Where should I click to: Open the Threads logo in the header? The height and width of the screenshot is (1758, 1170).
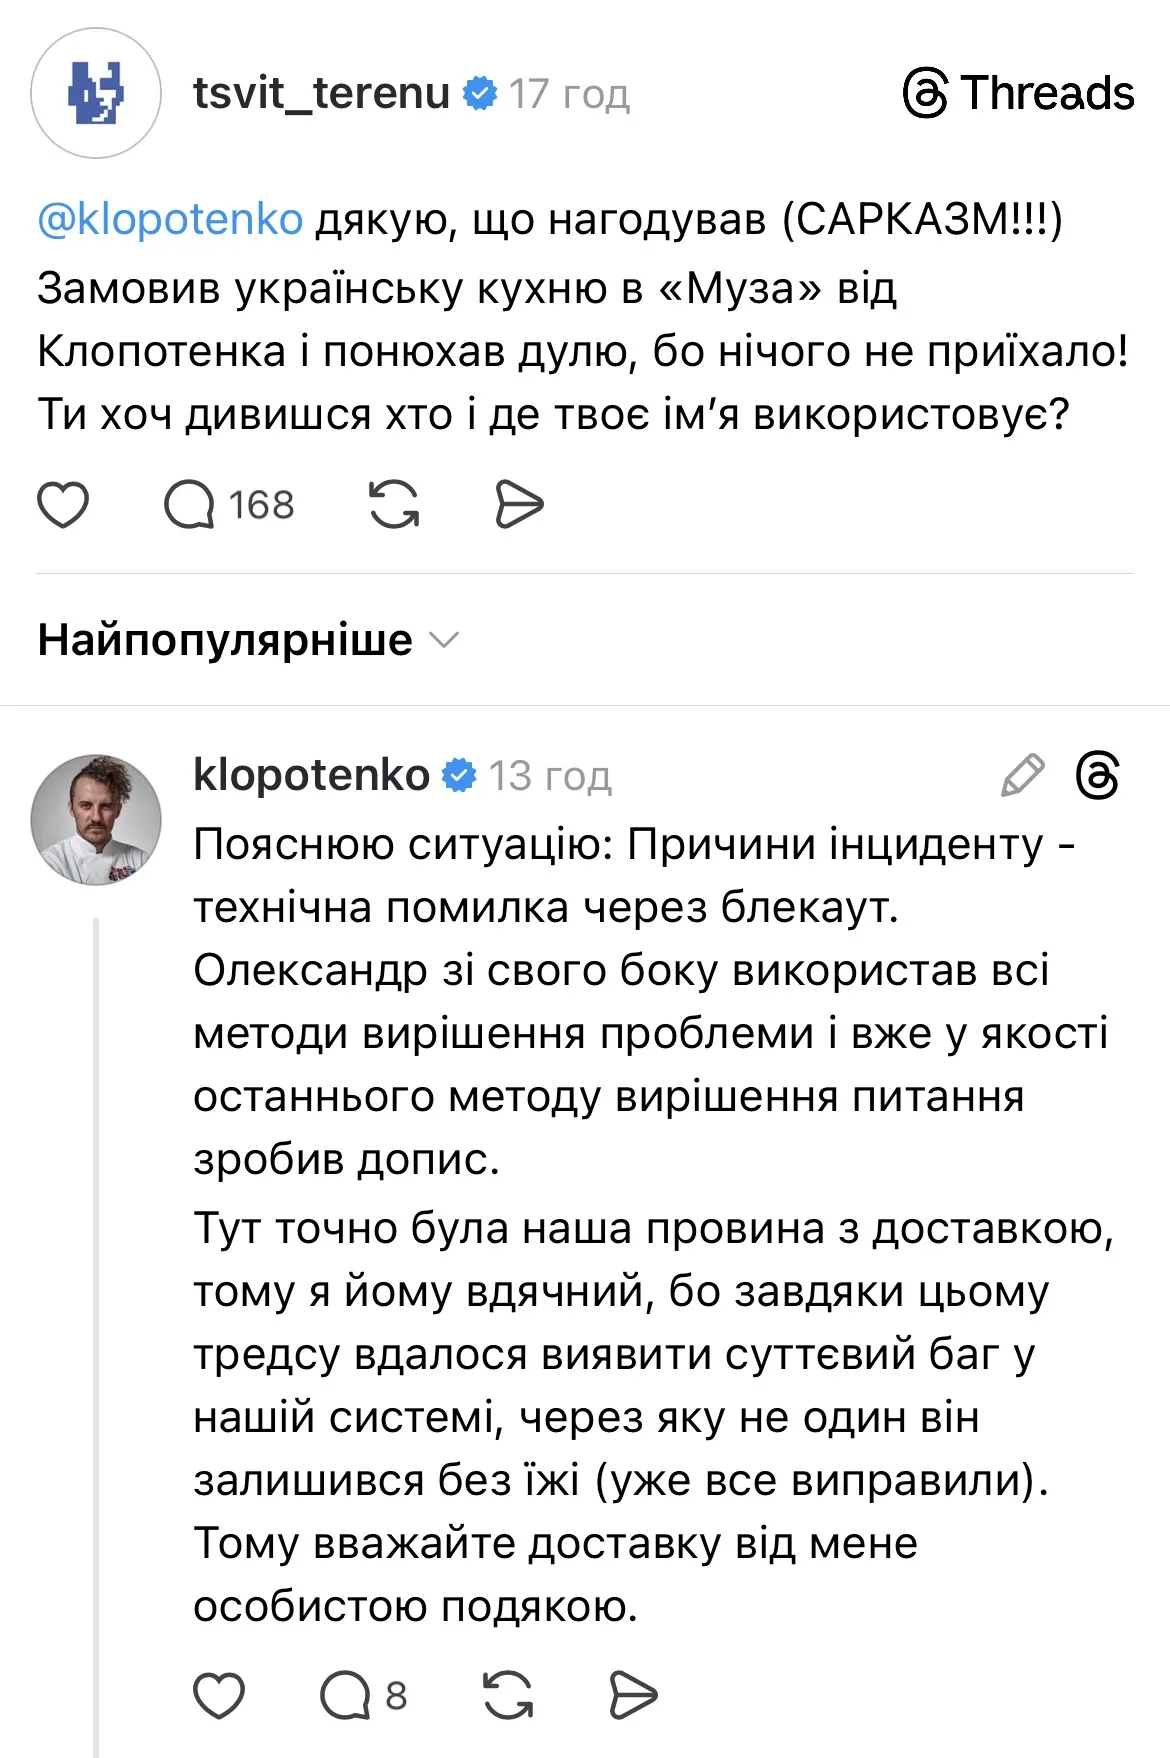1018,93
